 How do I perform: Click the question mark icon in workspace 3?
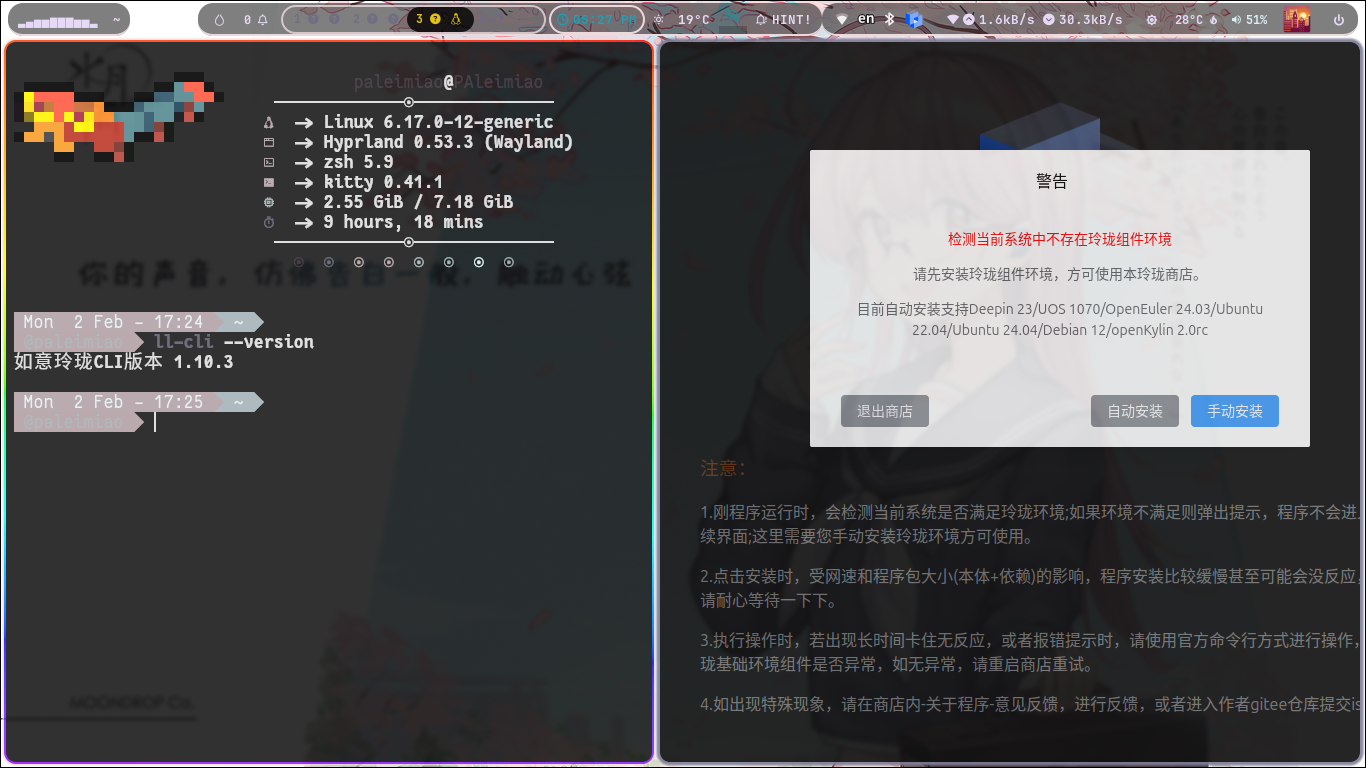tap(435, 19)
